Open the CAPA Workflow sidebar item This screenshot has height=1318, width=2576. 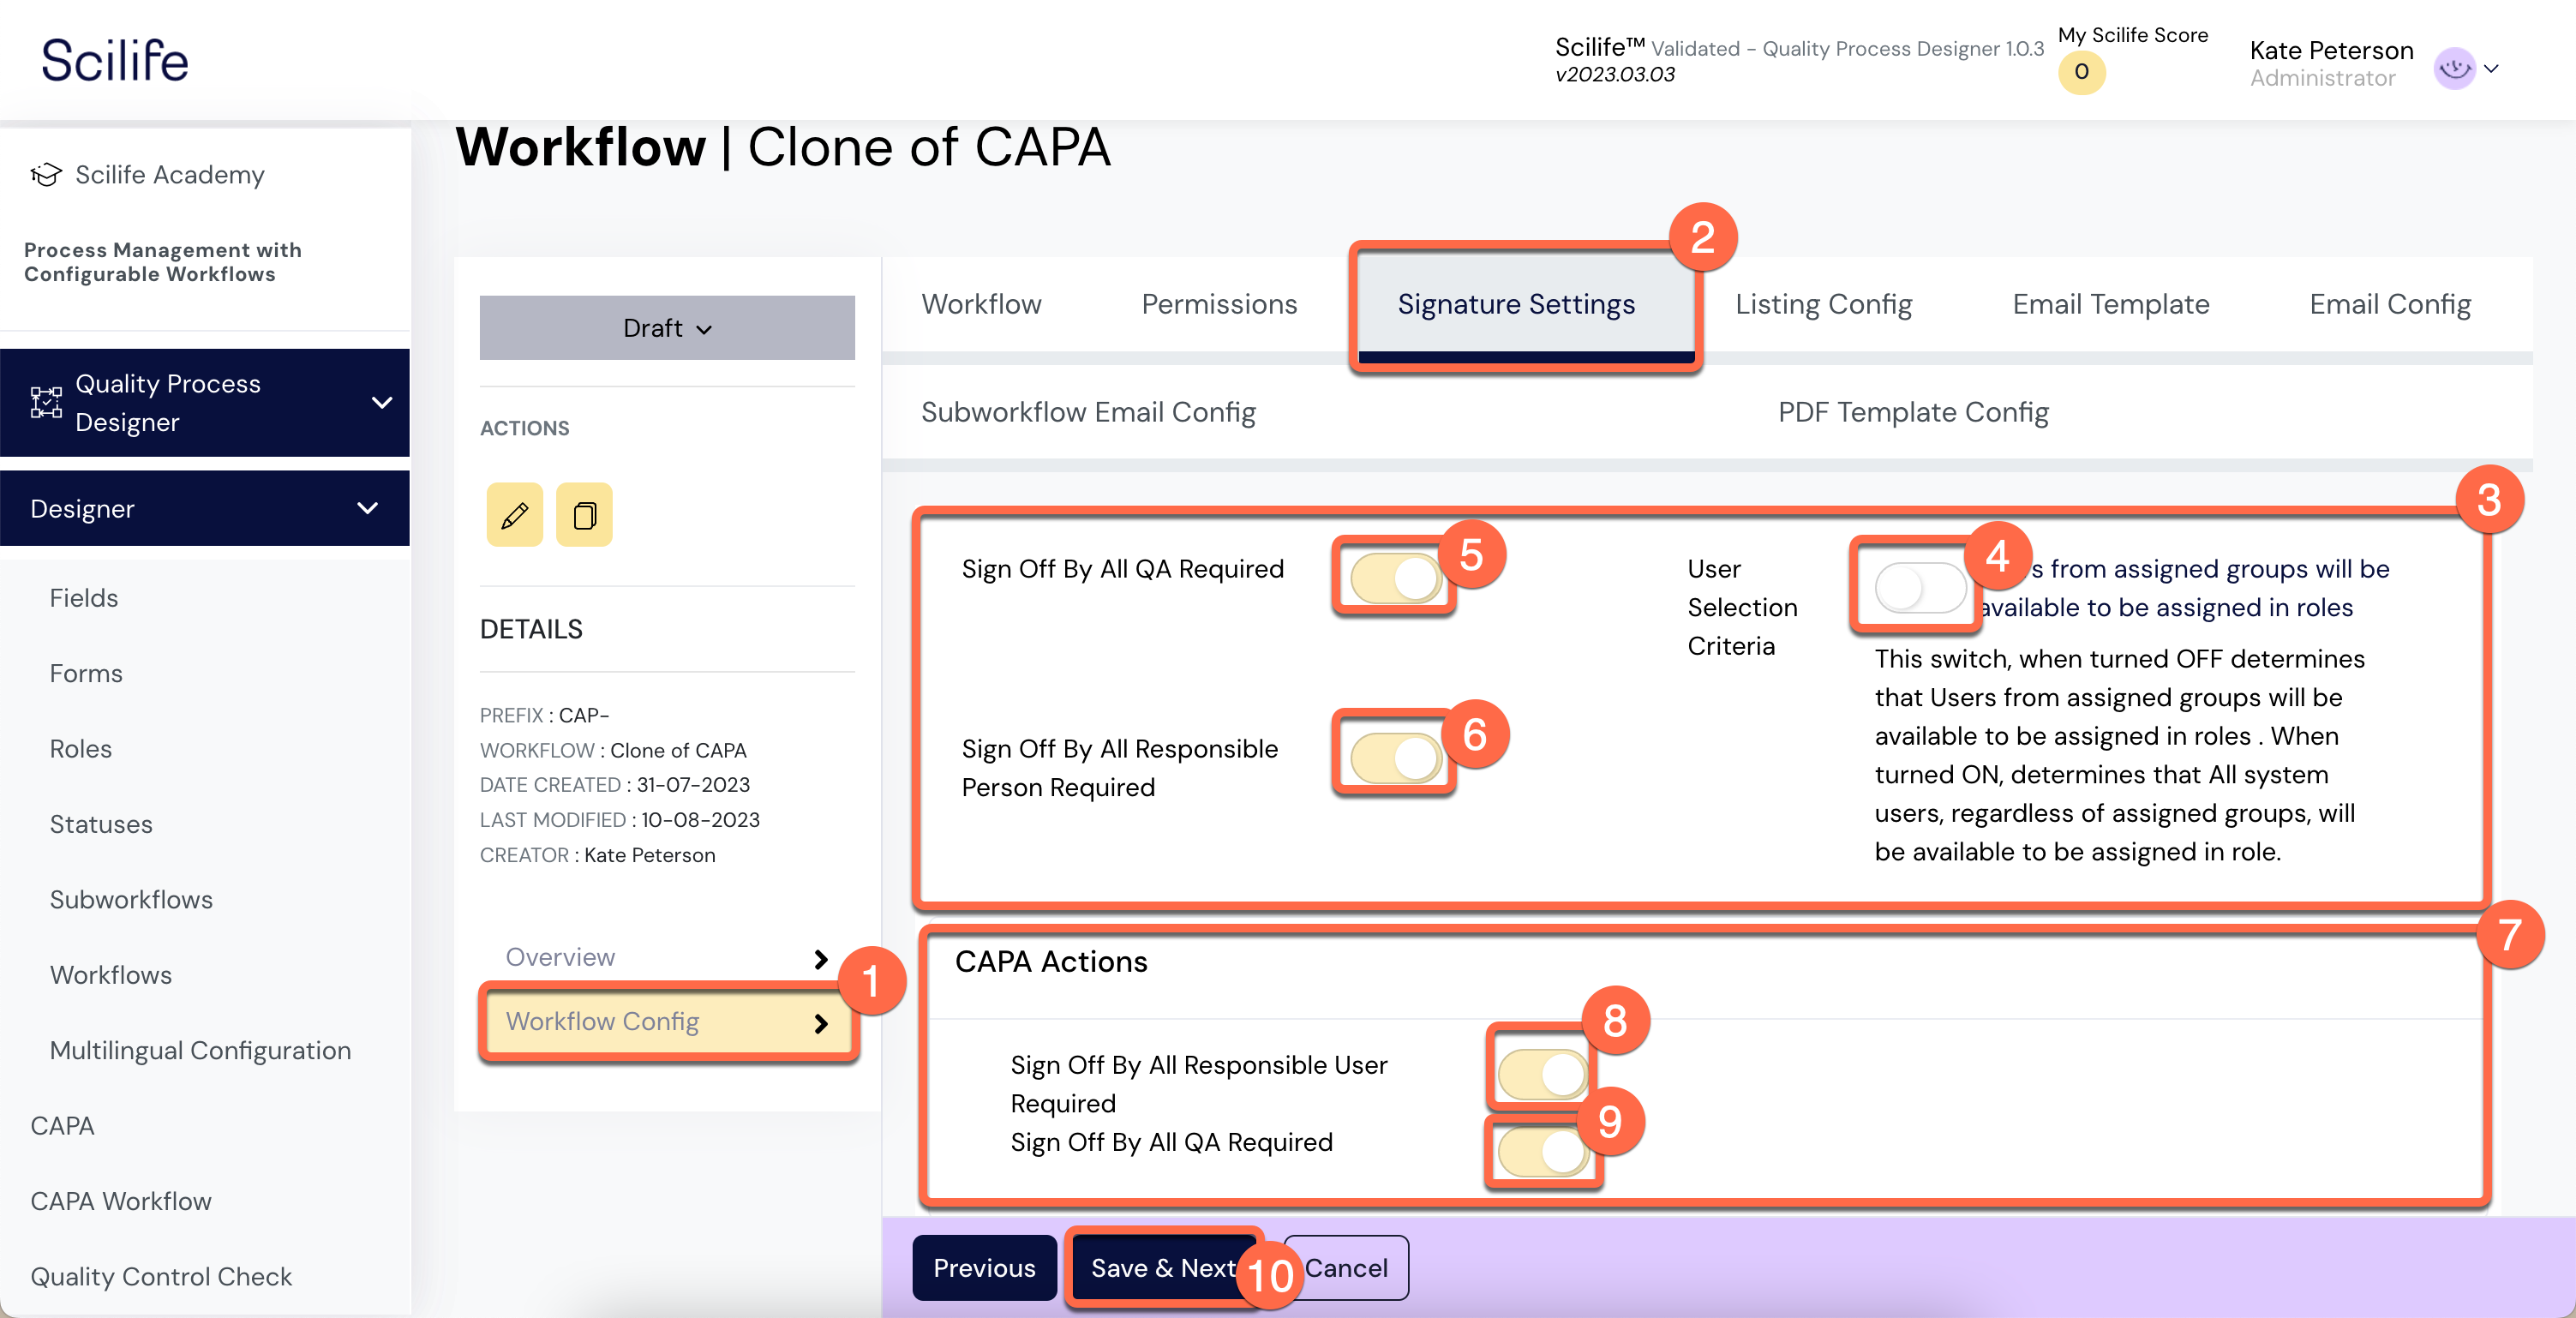[x=121, y=1201]
